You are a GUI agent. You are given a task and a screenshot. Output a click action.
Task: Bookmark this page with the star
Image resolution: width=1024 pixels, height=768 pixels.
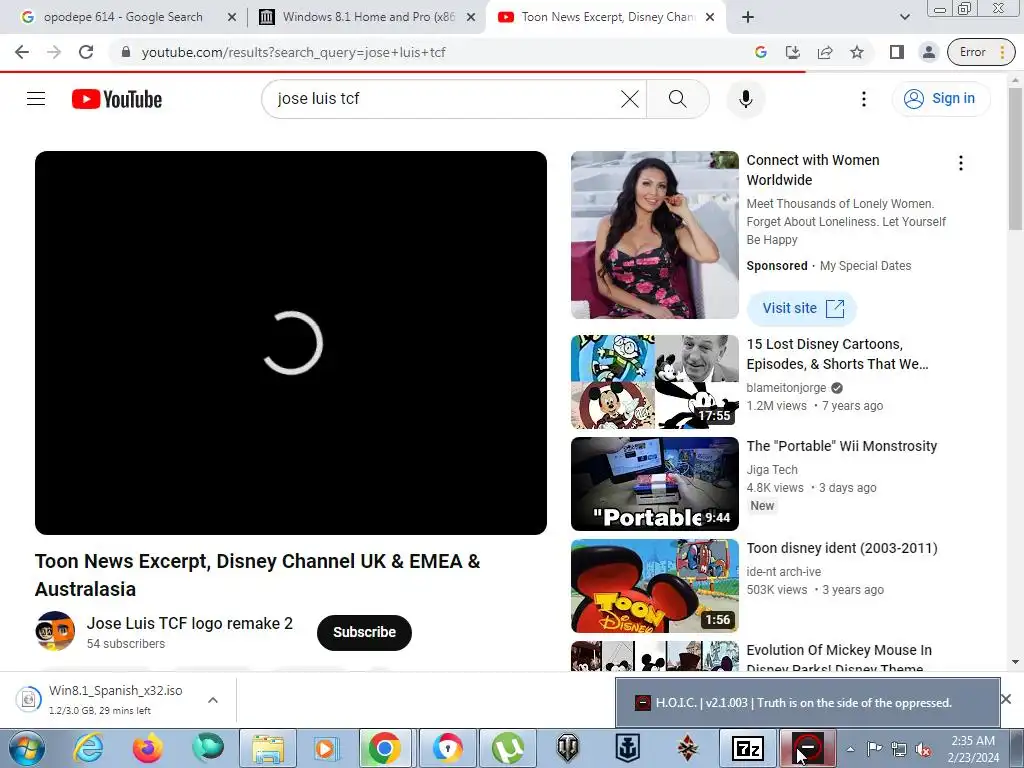(x=857, y=52)
